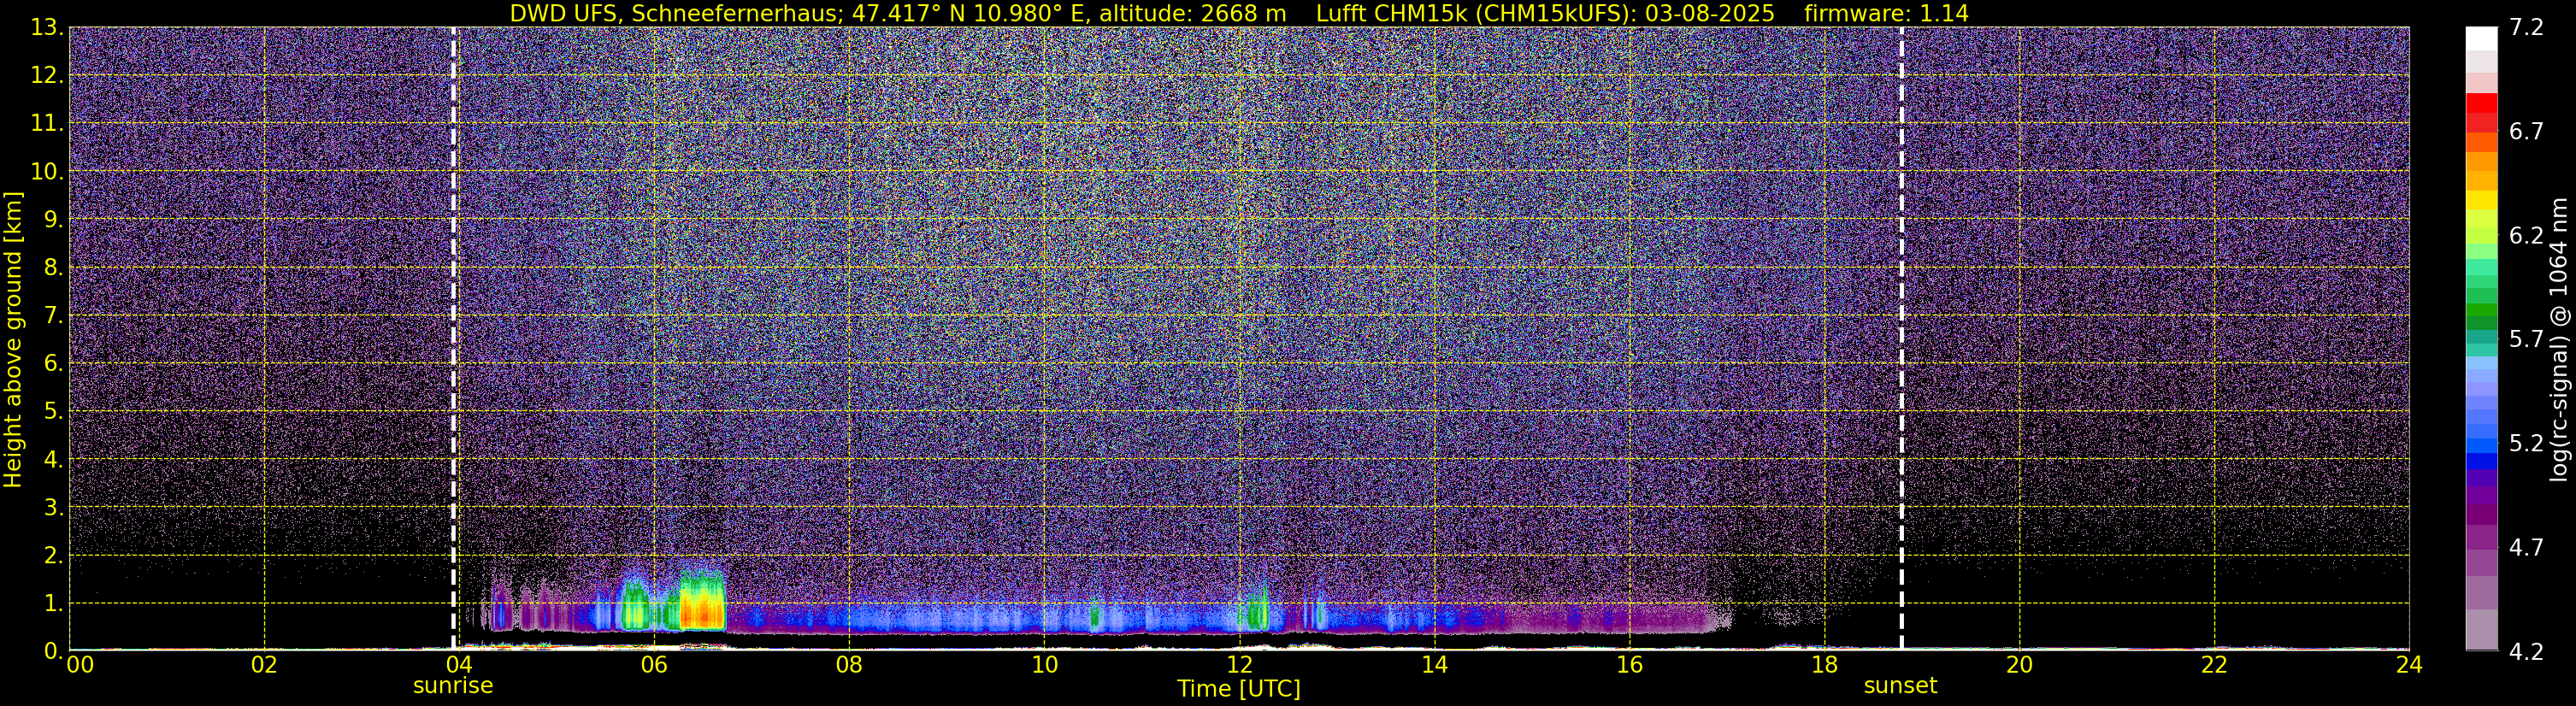Click the height axis tick '5.'
The image size is (2576, 706).
(54, 411)
